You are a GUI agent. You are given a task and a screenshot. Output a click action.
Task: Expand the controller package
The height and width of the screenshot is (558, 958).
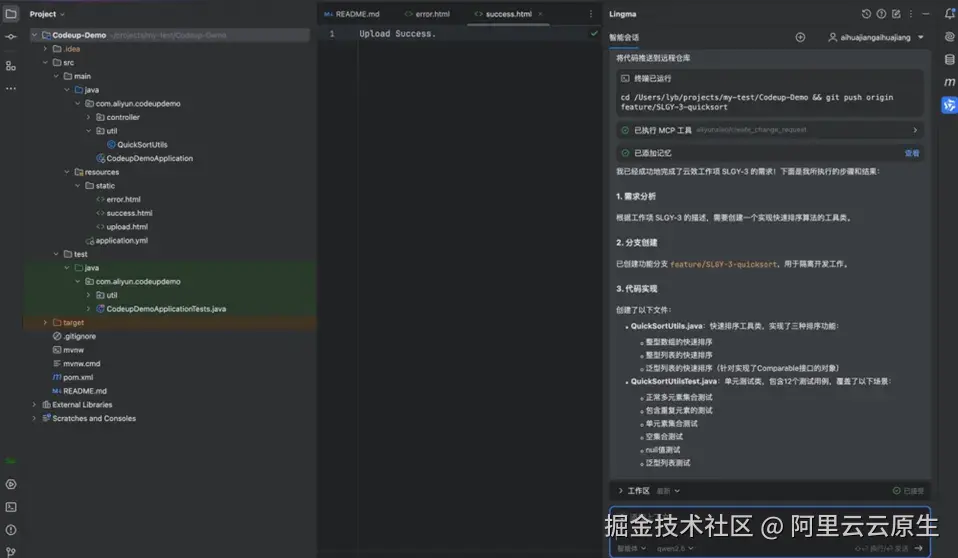[89, 117]
